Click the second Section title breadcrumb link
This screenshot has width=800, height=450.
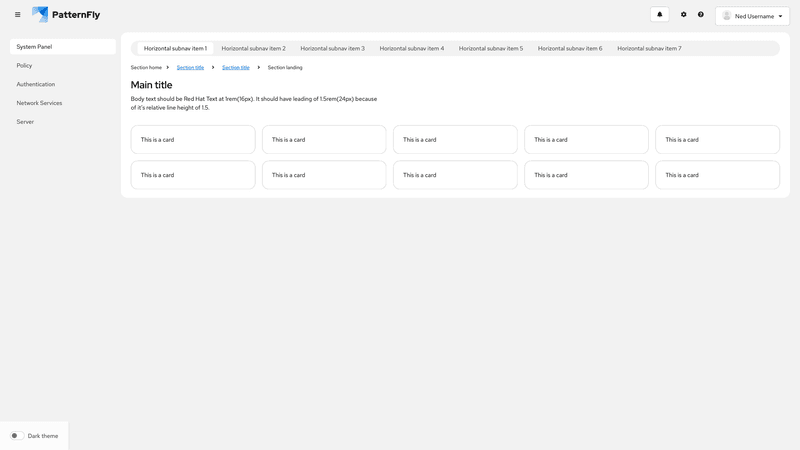236,68
